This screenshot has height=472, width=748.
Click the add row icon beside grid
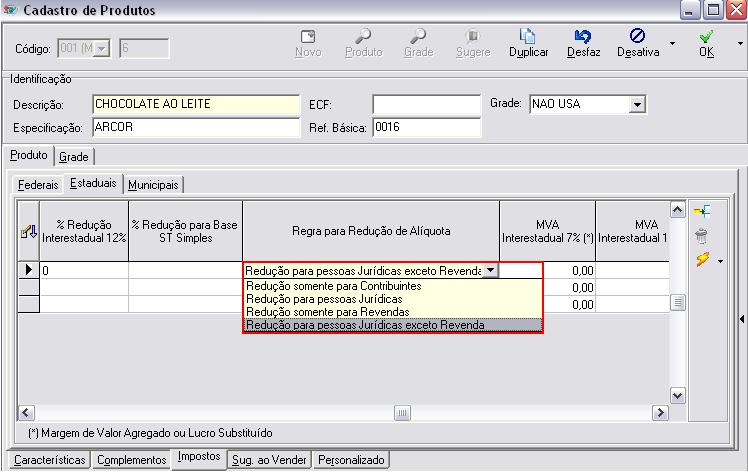tap(702, 211)
